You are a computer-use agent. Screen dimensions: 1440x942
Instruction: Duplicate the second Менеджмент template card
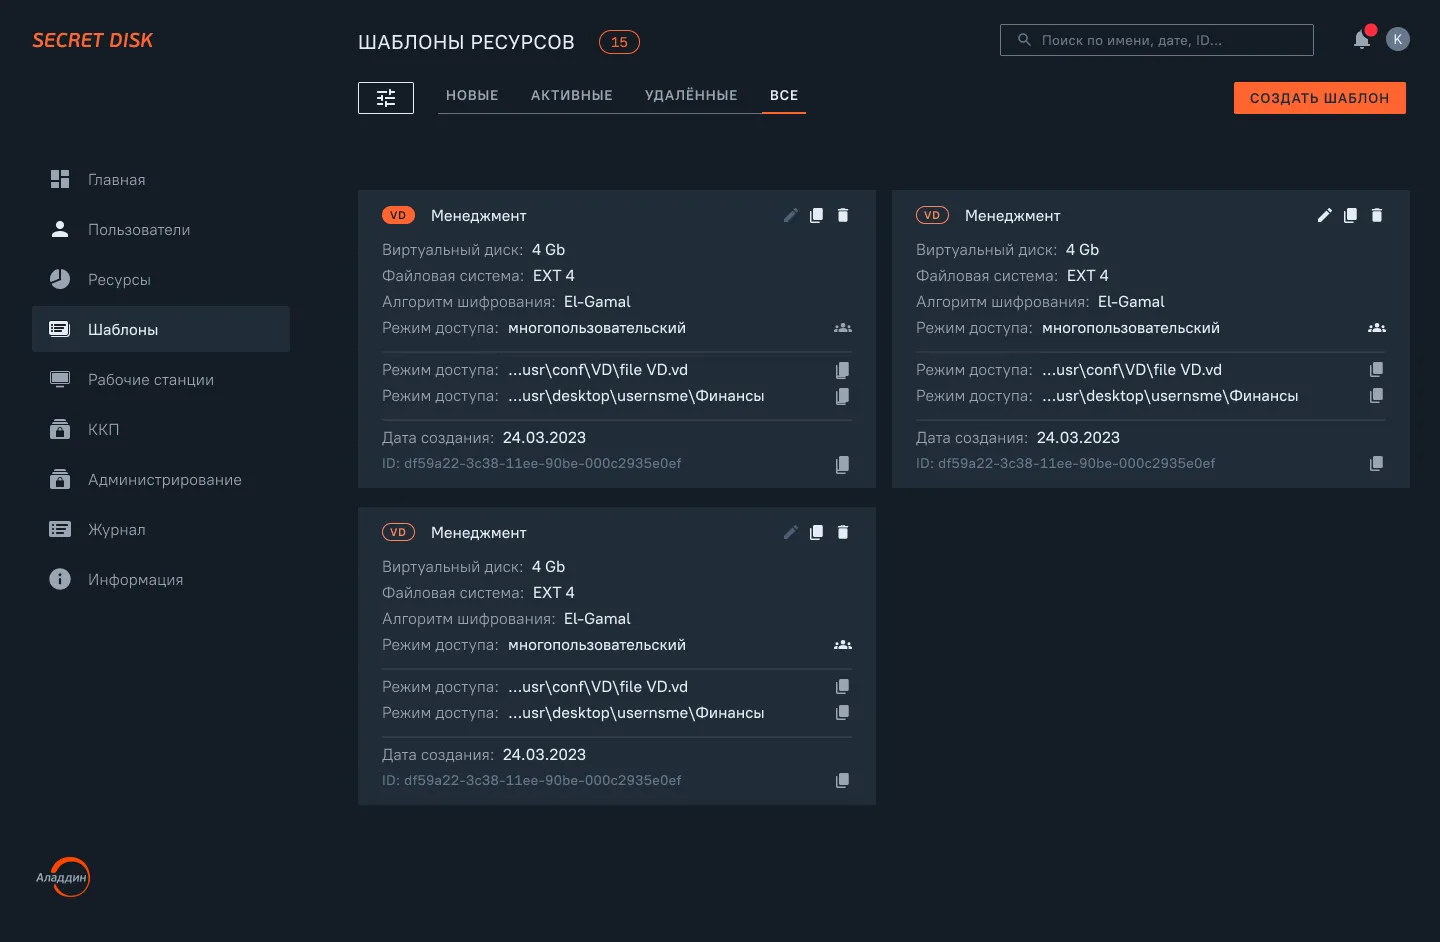tap(1350, 215)
